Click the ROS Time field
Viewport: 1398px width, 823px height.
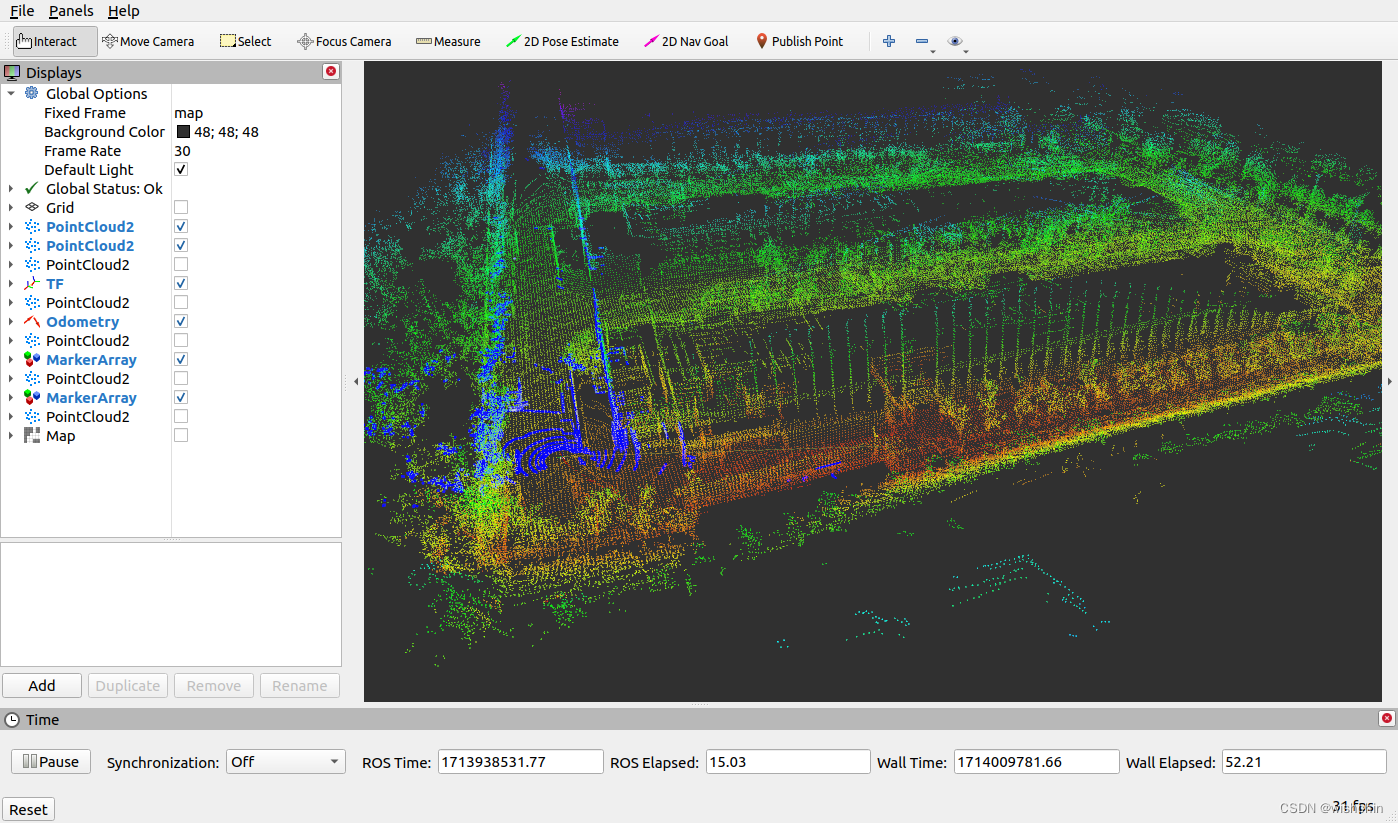pyautogui.click(x=520, y=761)
